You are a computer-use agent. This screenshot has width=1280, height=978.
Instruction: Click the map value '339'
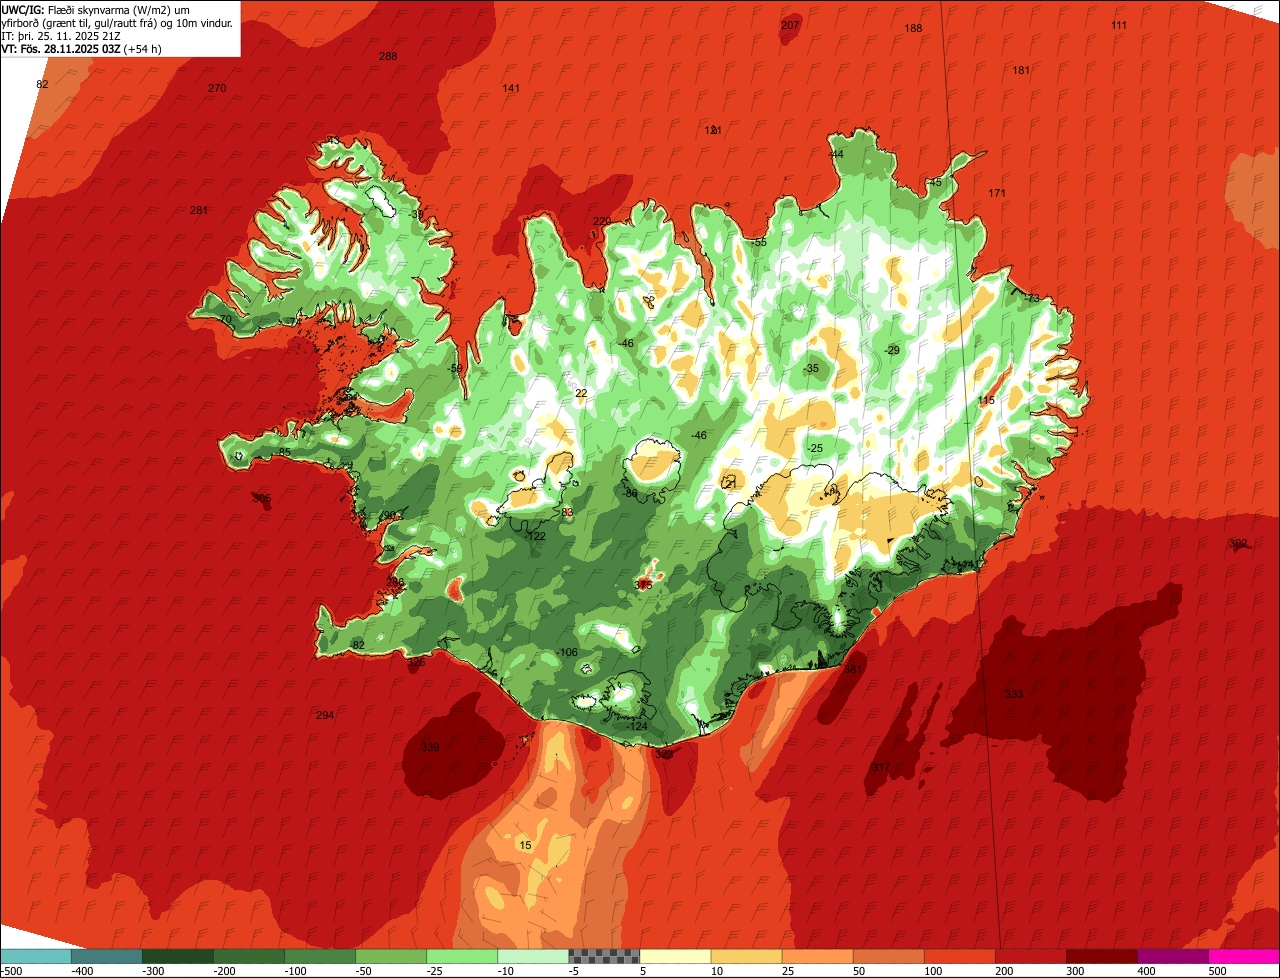pos(430,747)
